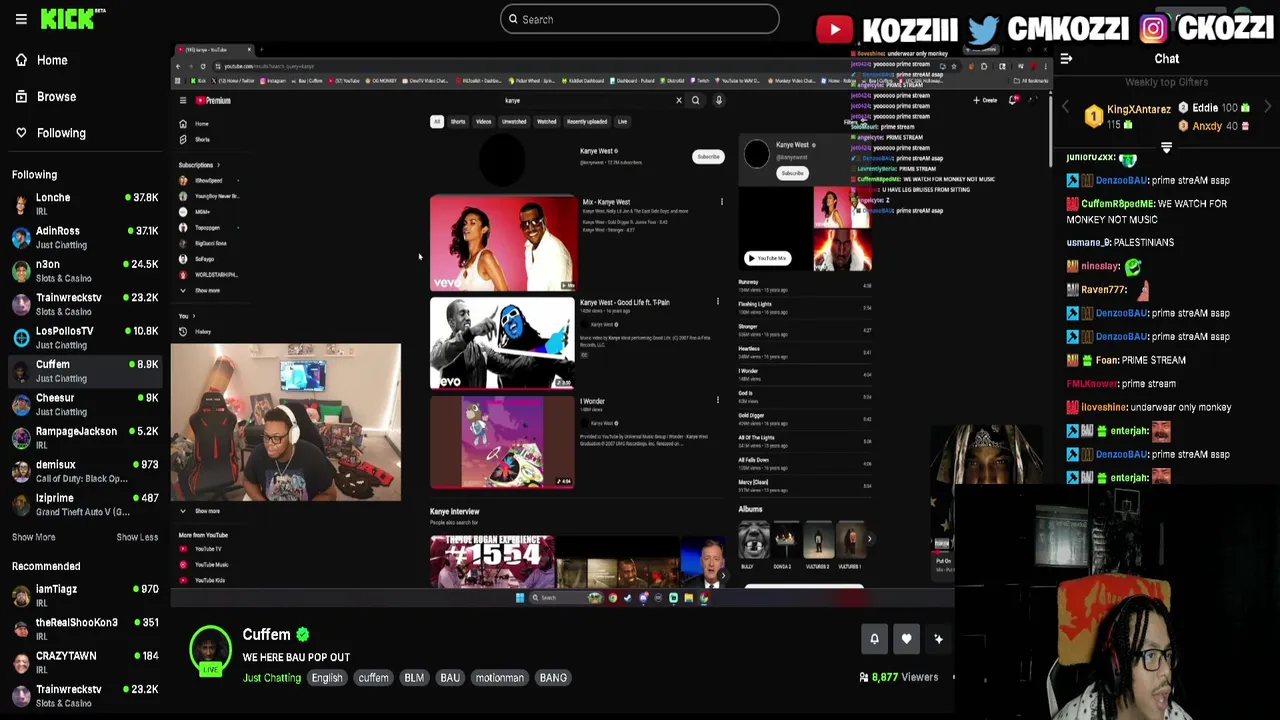Viewport: 1280px width, 720px height.
Task: Open theRealShooKon3 recommended channel
Action: click(x=85, y=629)
